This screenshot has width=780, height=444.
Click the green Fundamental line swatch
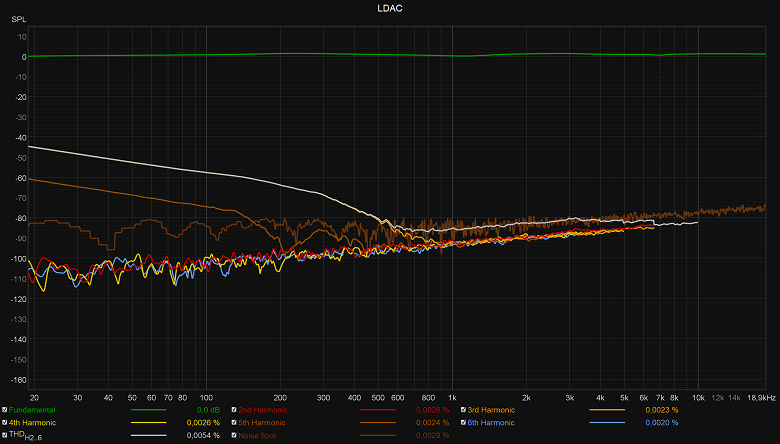(149, 410)
